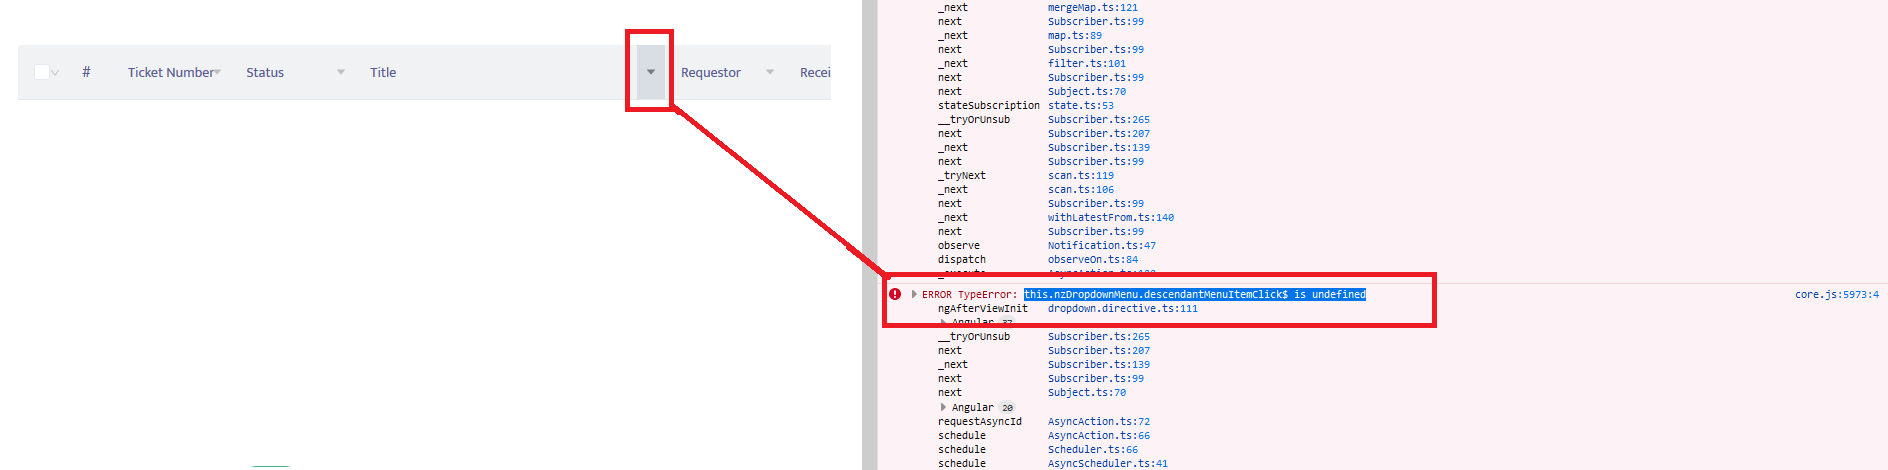
Task: Click the _tryNext stack frame name
Action: click(961, 175)
